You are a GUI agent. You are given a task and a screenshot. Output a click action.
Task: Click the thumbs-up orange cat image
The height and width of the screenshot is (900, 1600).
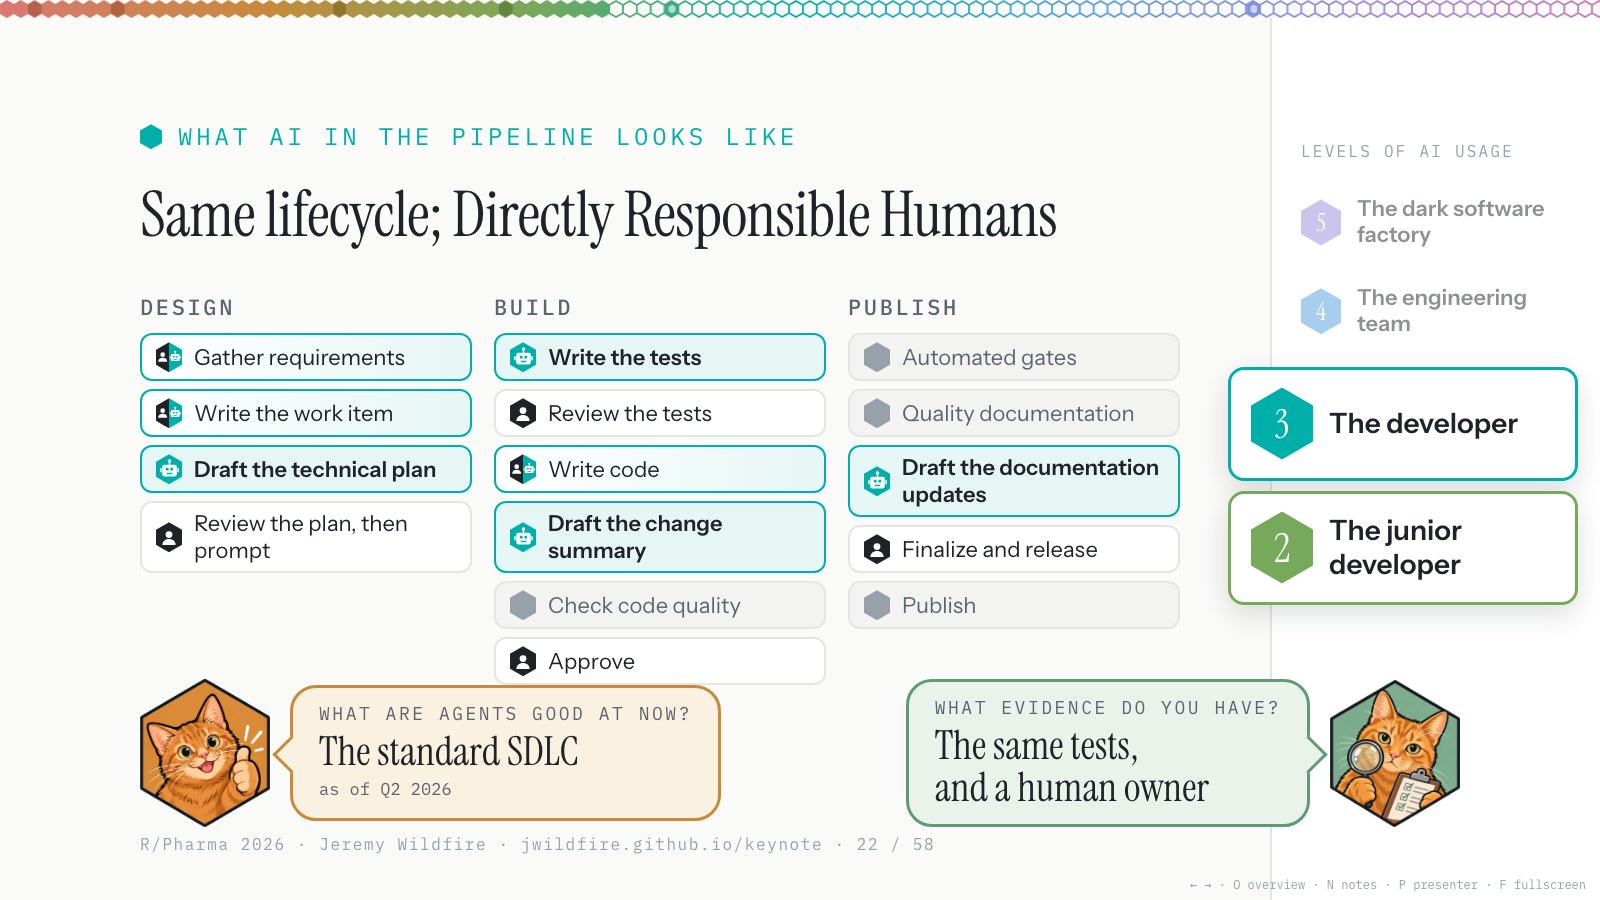point(205,753)
